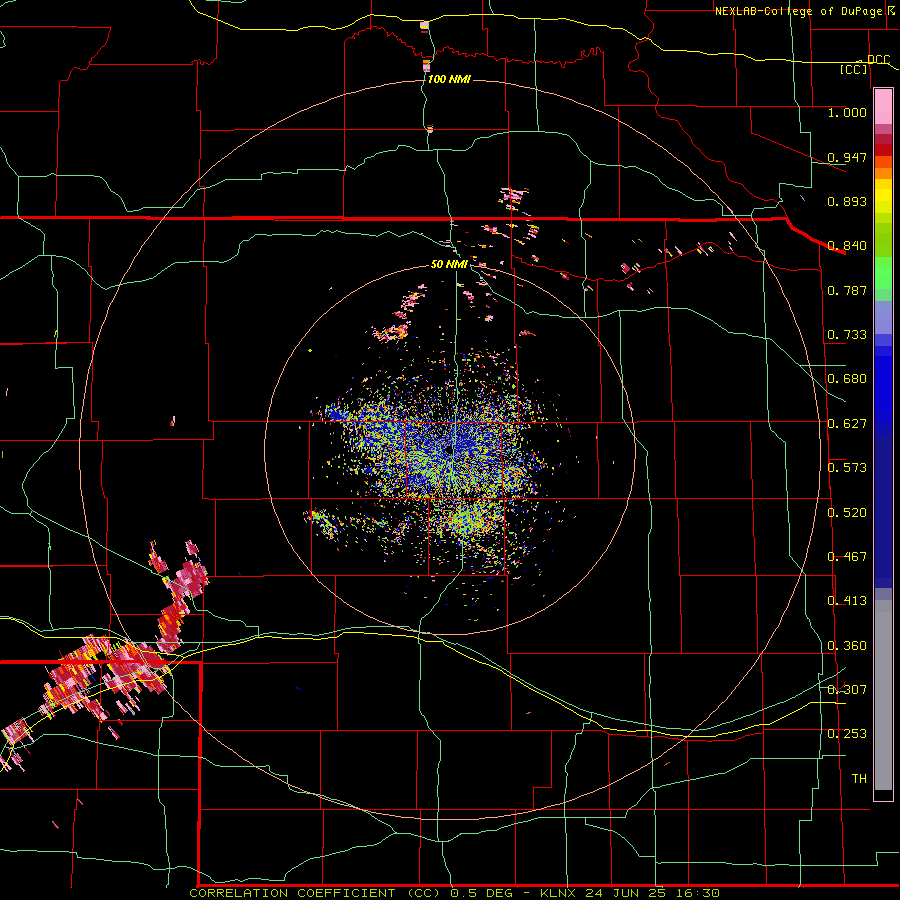Image resolution: width=900 pixels, height=900 pixels.
Task: Click the DCC label above the legend
Action: click(x=878, y=60)
